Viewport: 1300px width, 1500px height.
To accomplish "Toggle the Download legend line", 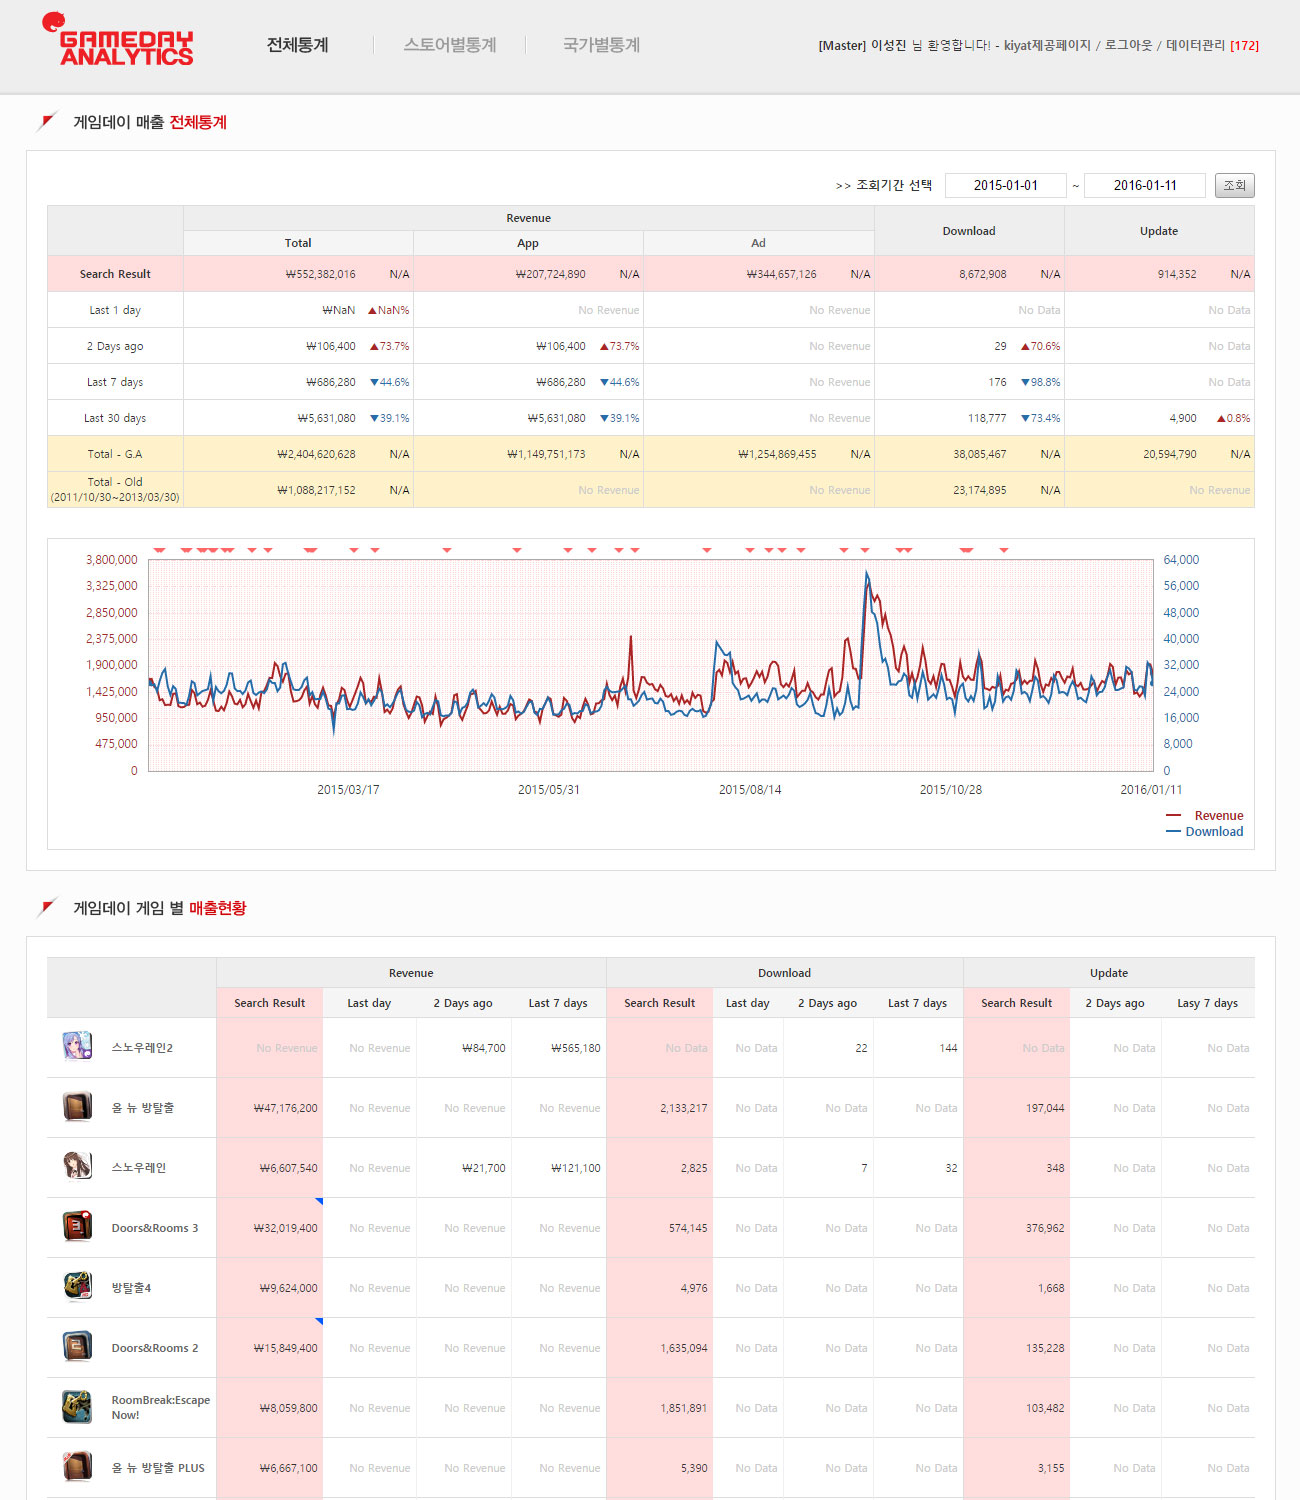I will (x=1205, y=832).
